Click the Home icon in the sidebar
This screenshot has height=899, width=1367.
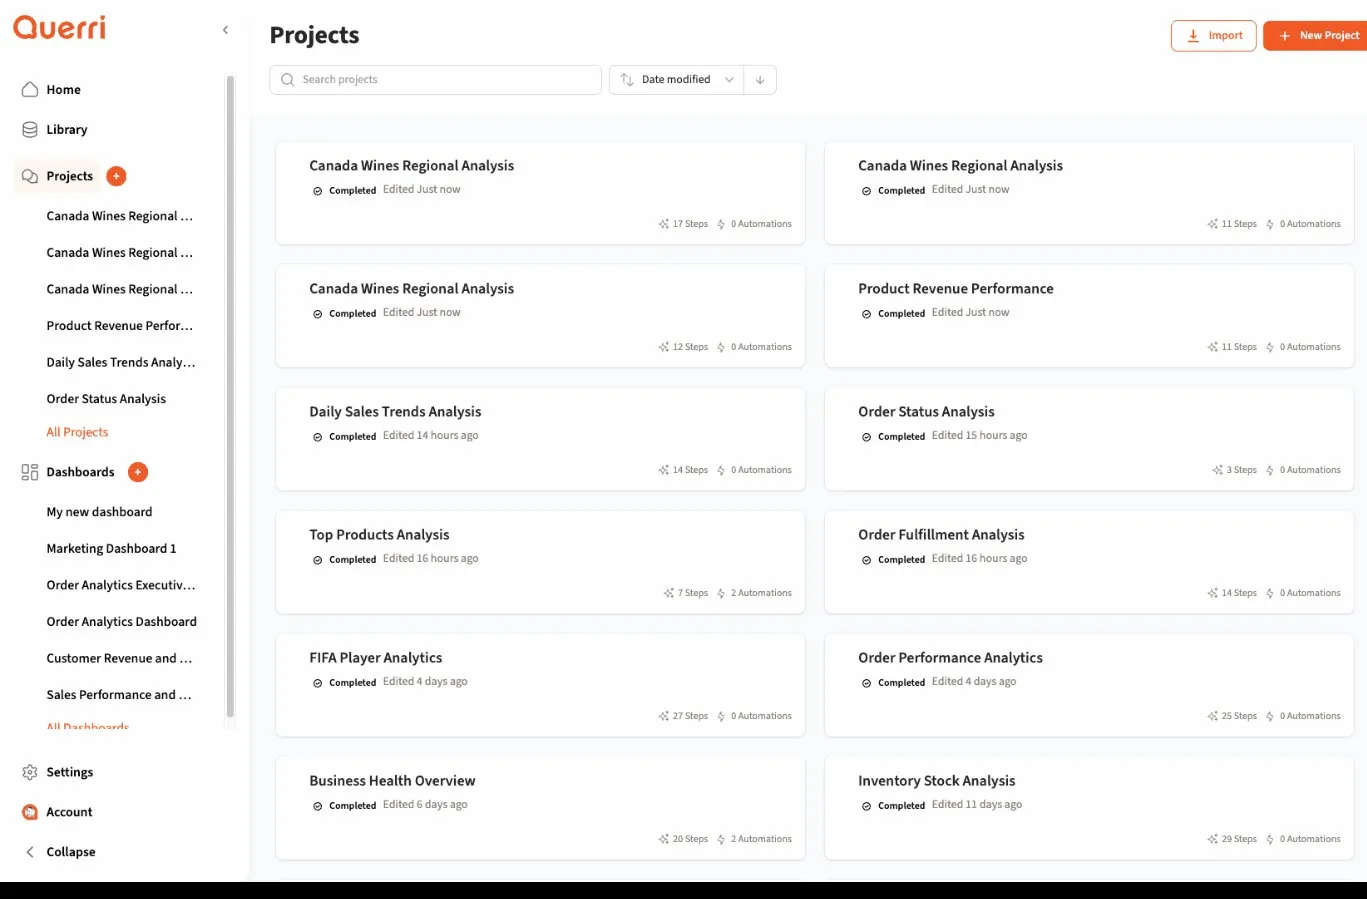click(30, 89)
